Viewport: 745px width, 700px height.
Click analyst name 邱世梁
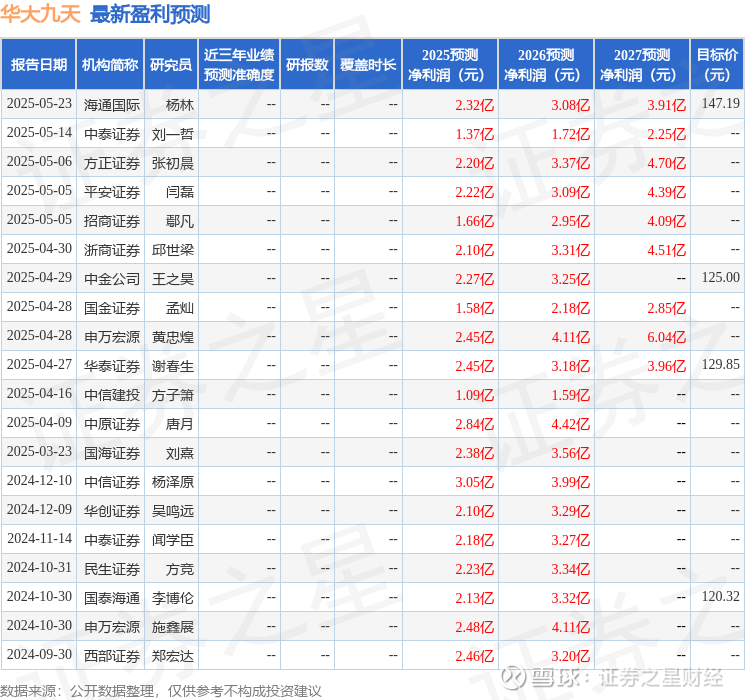172,250
